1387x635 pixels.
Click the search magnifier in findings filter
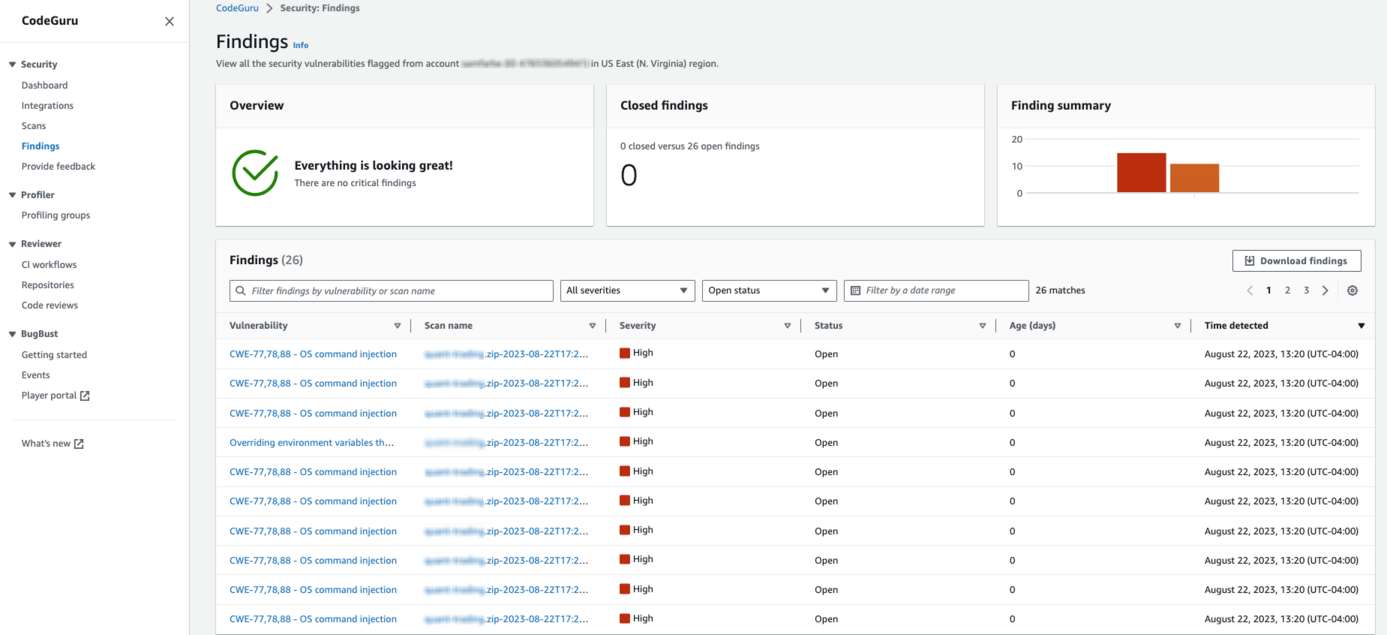(240, 291)
